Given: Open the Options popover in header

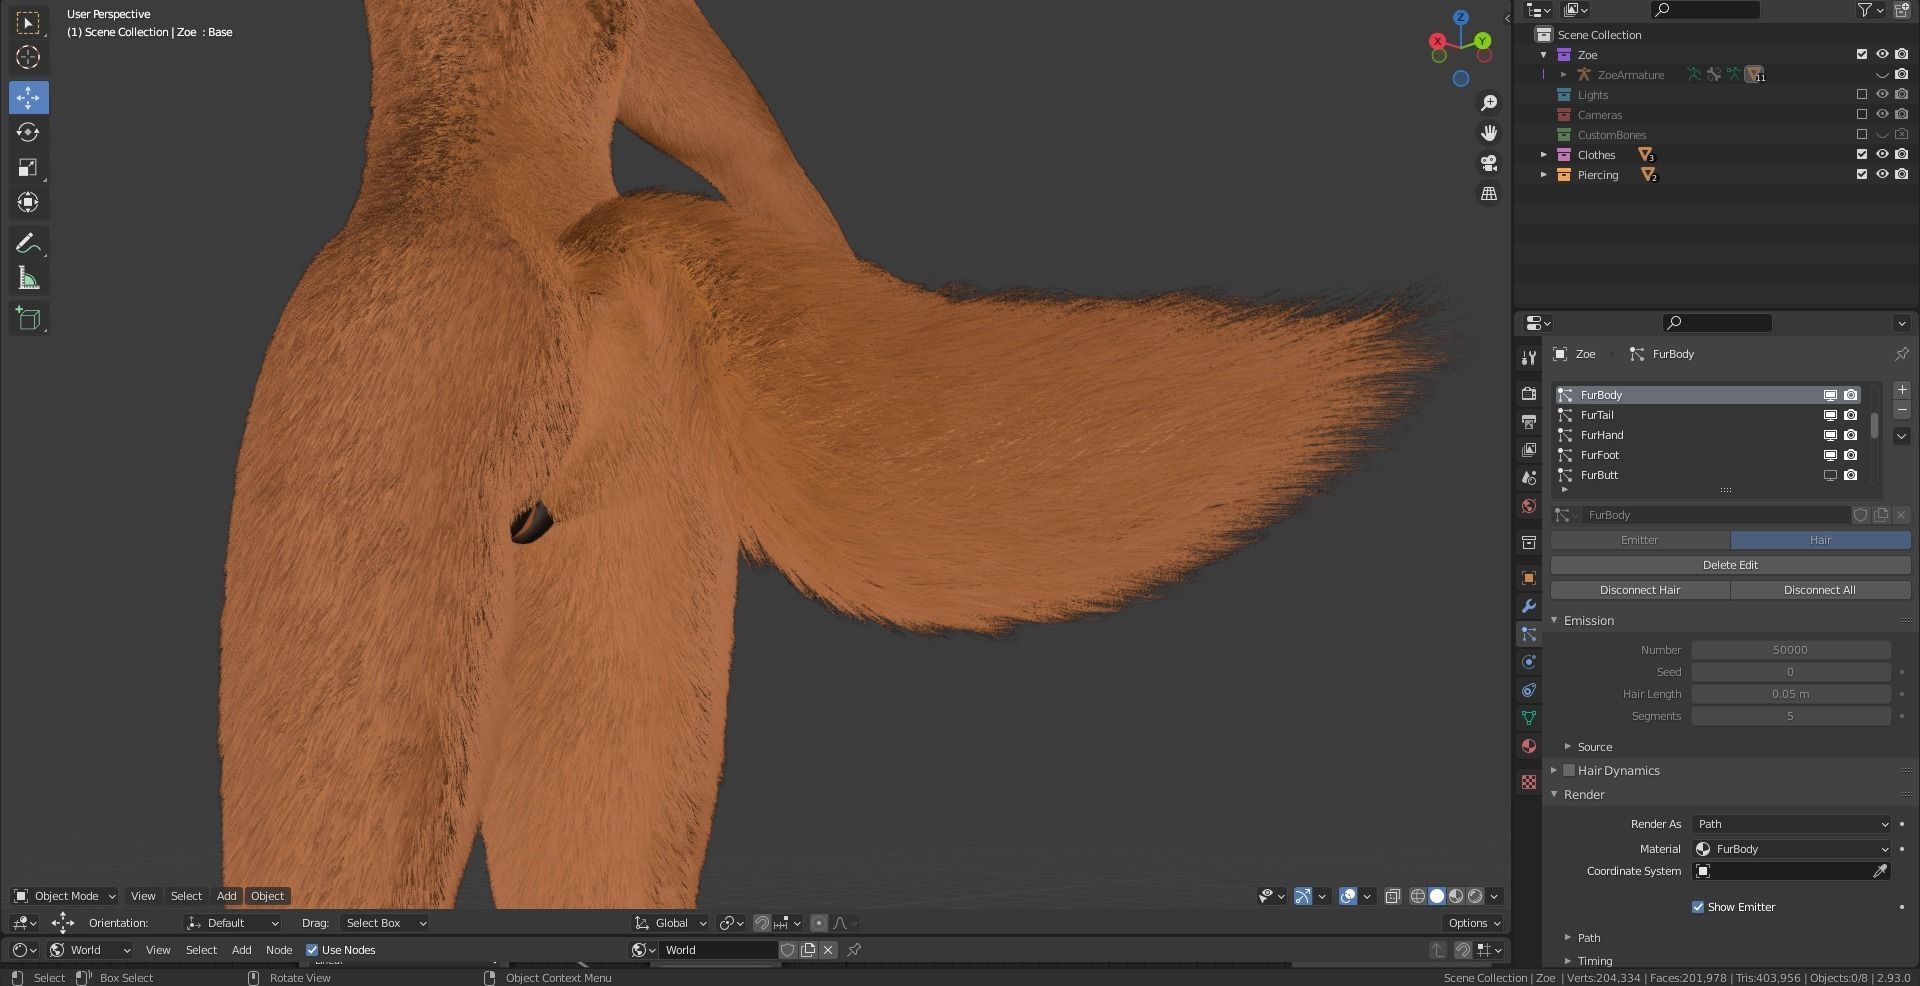Looking at the screenshot, I should 1474,923.
